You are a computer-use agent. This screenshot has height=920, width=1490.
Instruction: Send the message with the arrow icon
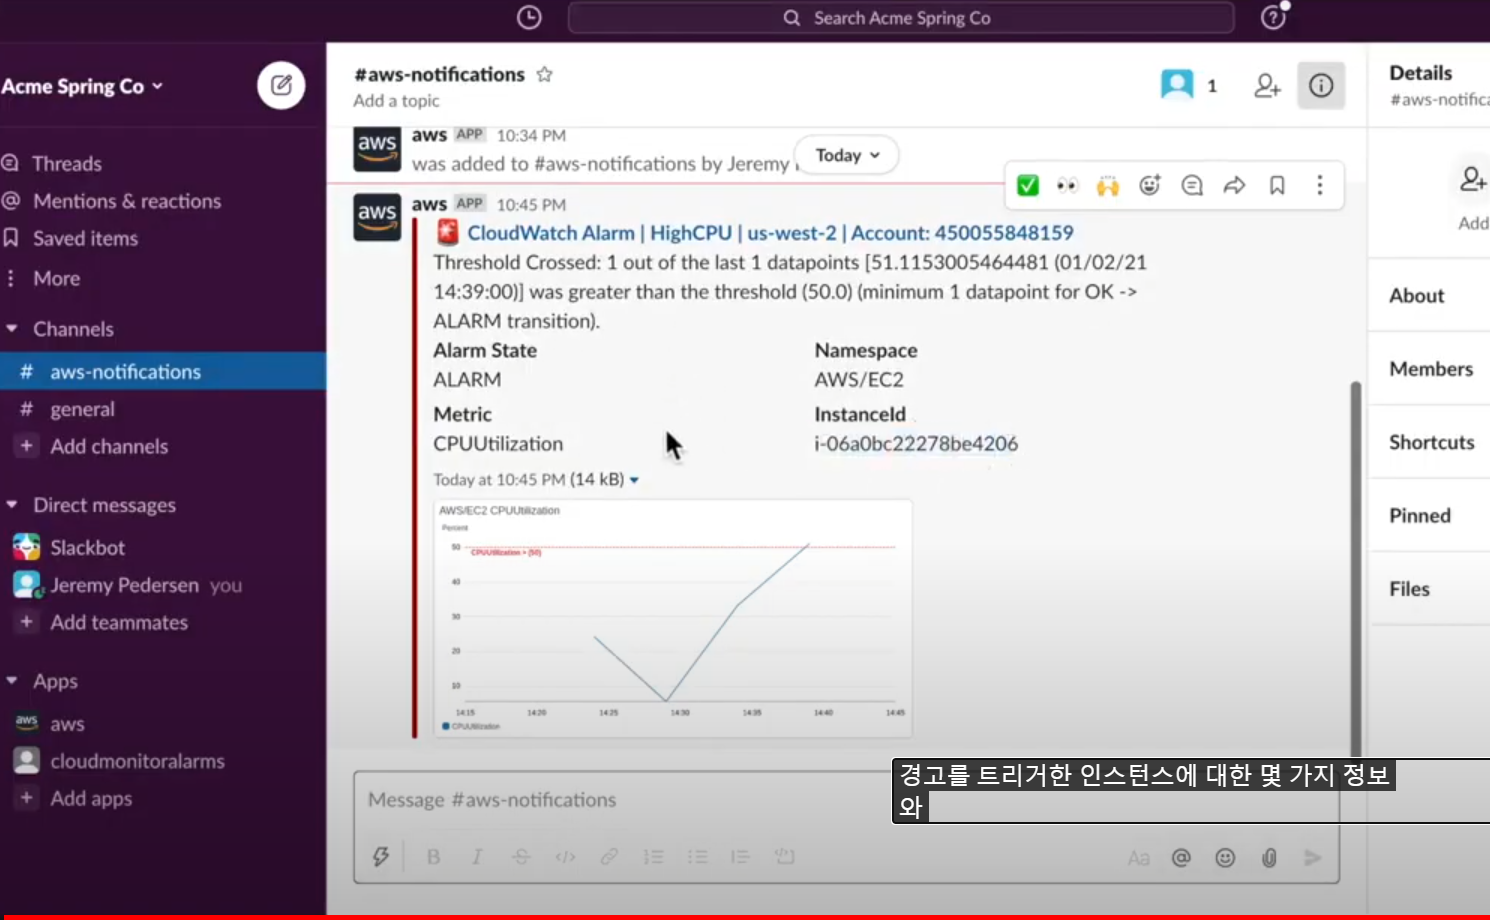[1313, 858]
